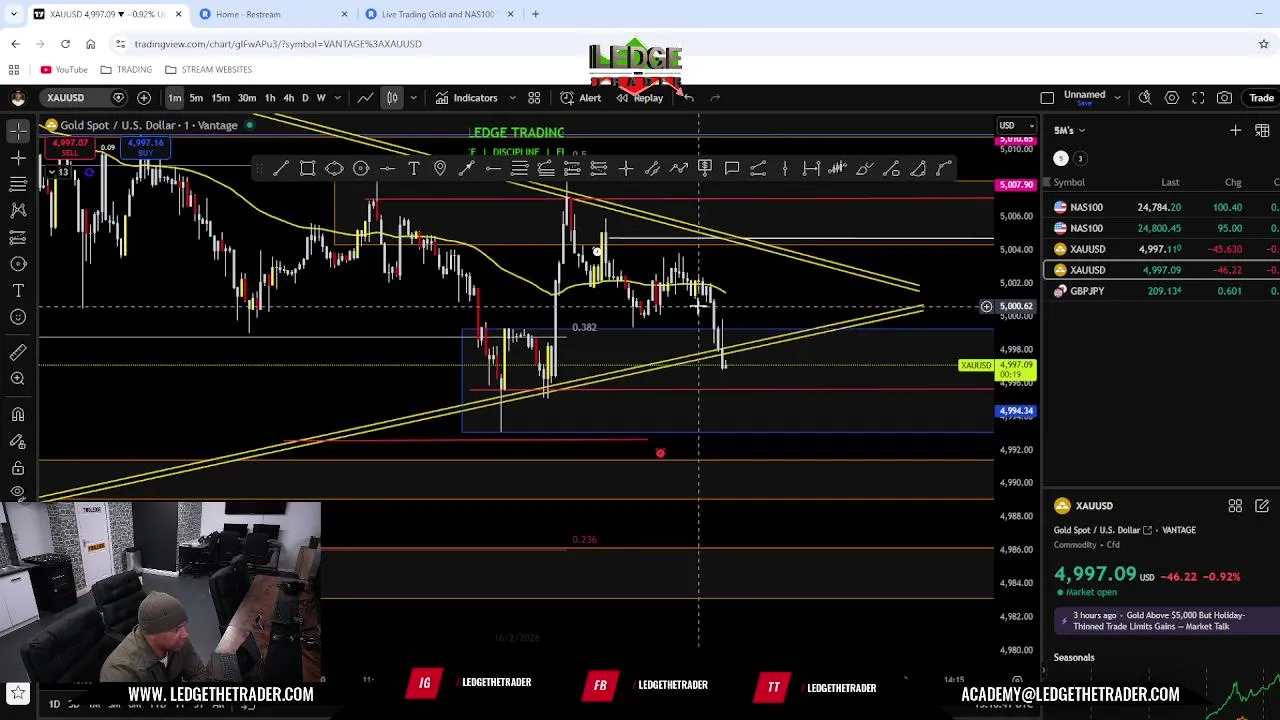Switch to 5m timeframe

pyautogui.click(x=196, y=97)
